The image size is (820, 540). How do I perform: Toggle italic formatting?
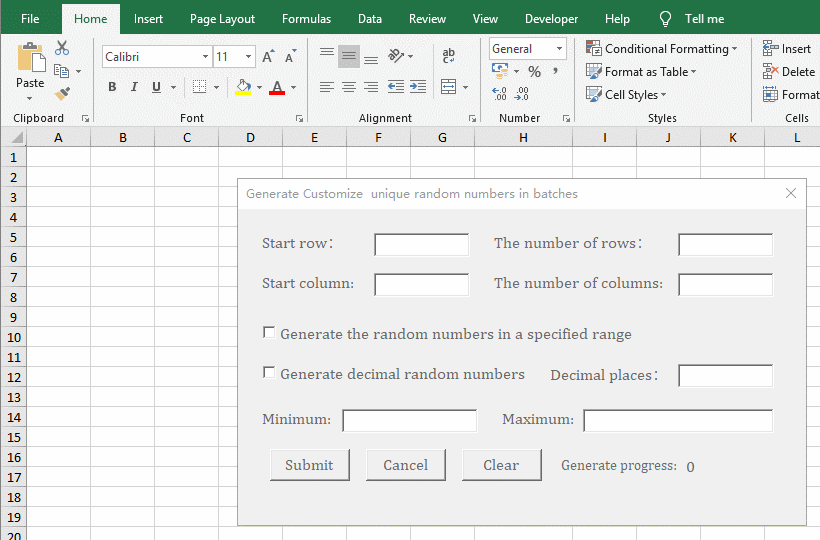(x=134, y=87)
